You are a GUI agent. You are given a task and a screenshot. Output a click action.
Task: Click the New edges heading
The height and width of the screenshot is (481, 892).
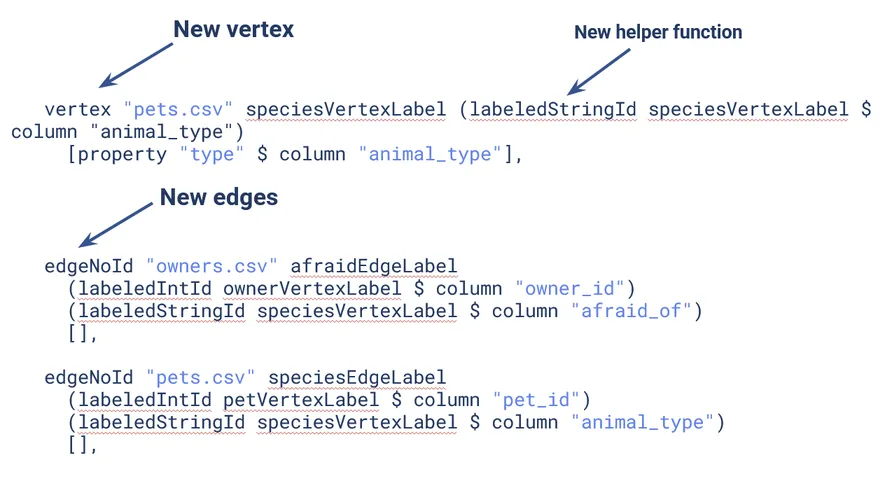219,197
